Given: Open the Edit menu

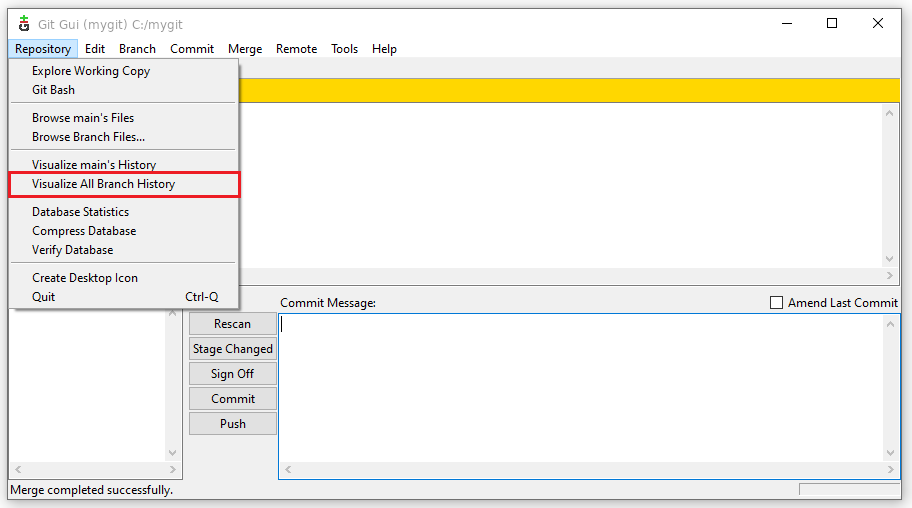Looking at the screenshot, I should (95, 49).
